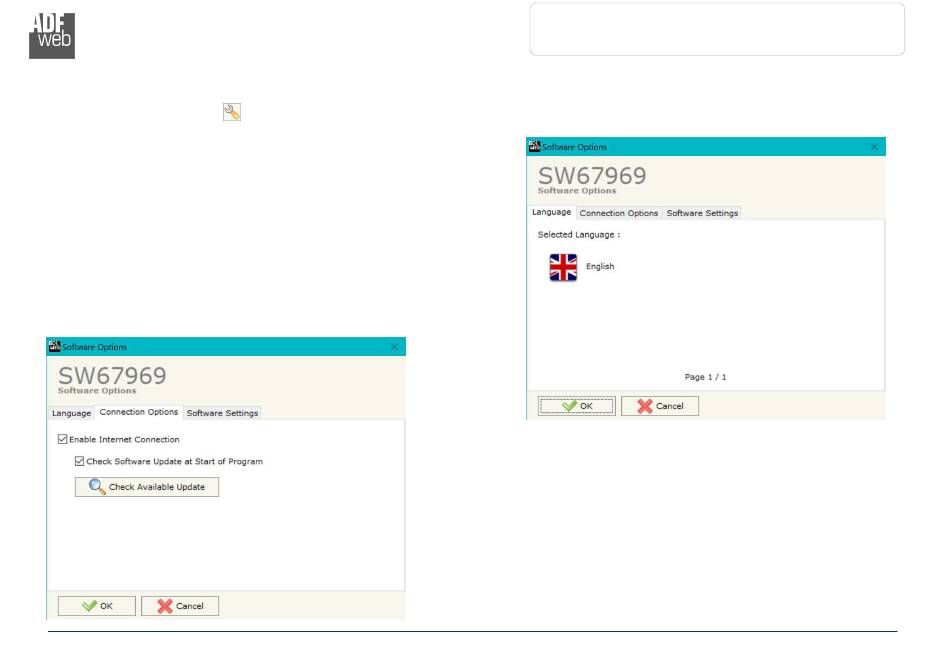Toggle Check Software Update at Start checkbox

point(79,461)
